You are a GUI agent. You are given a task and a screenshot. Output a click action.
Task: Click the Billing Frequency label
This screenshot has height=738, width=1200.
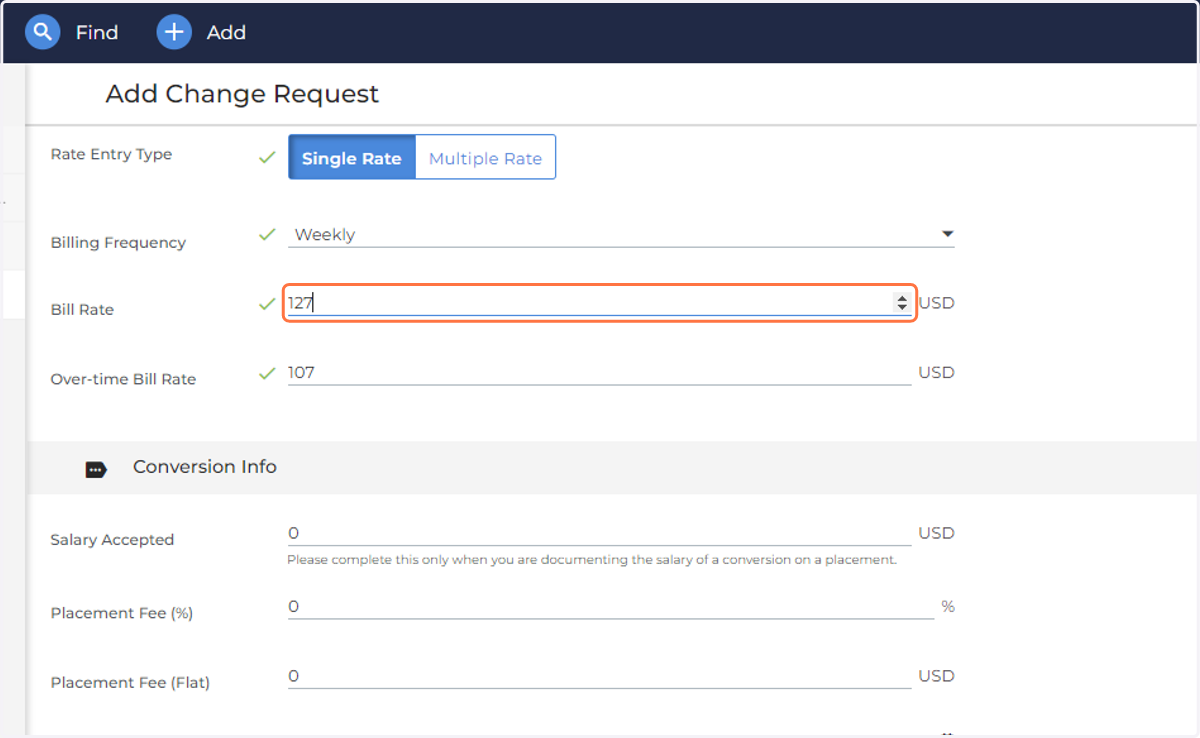click(118, 243)
